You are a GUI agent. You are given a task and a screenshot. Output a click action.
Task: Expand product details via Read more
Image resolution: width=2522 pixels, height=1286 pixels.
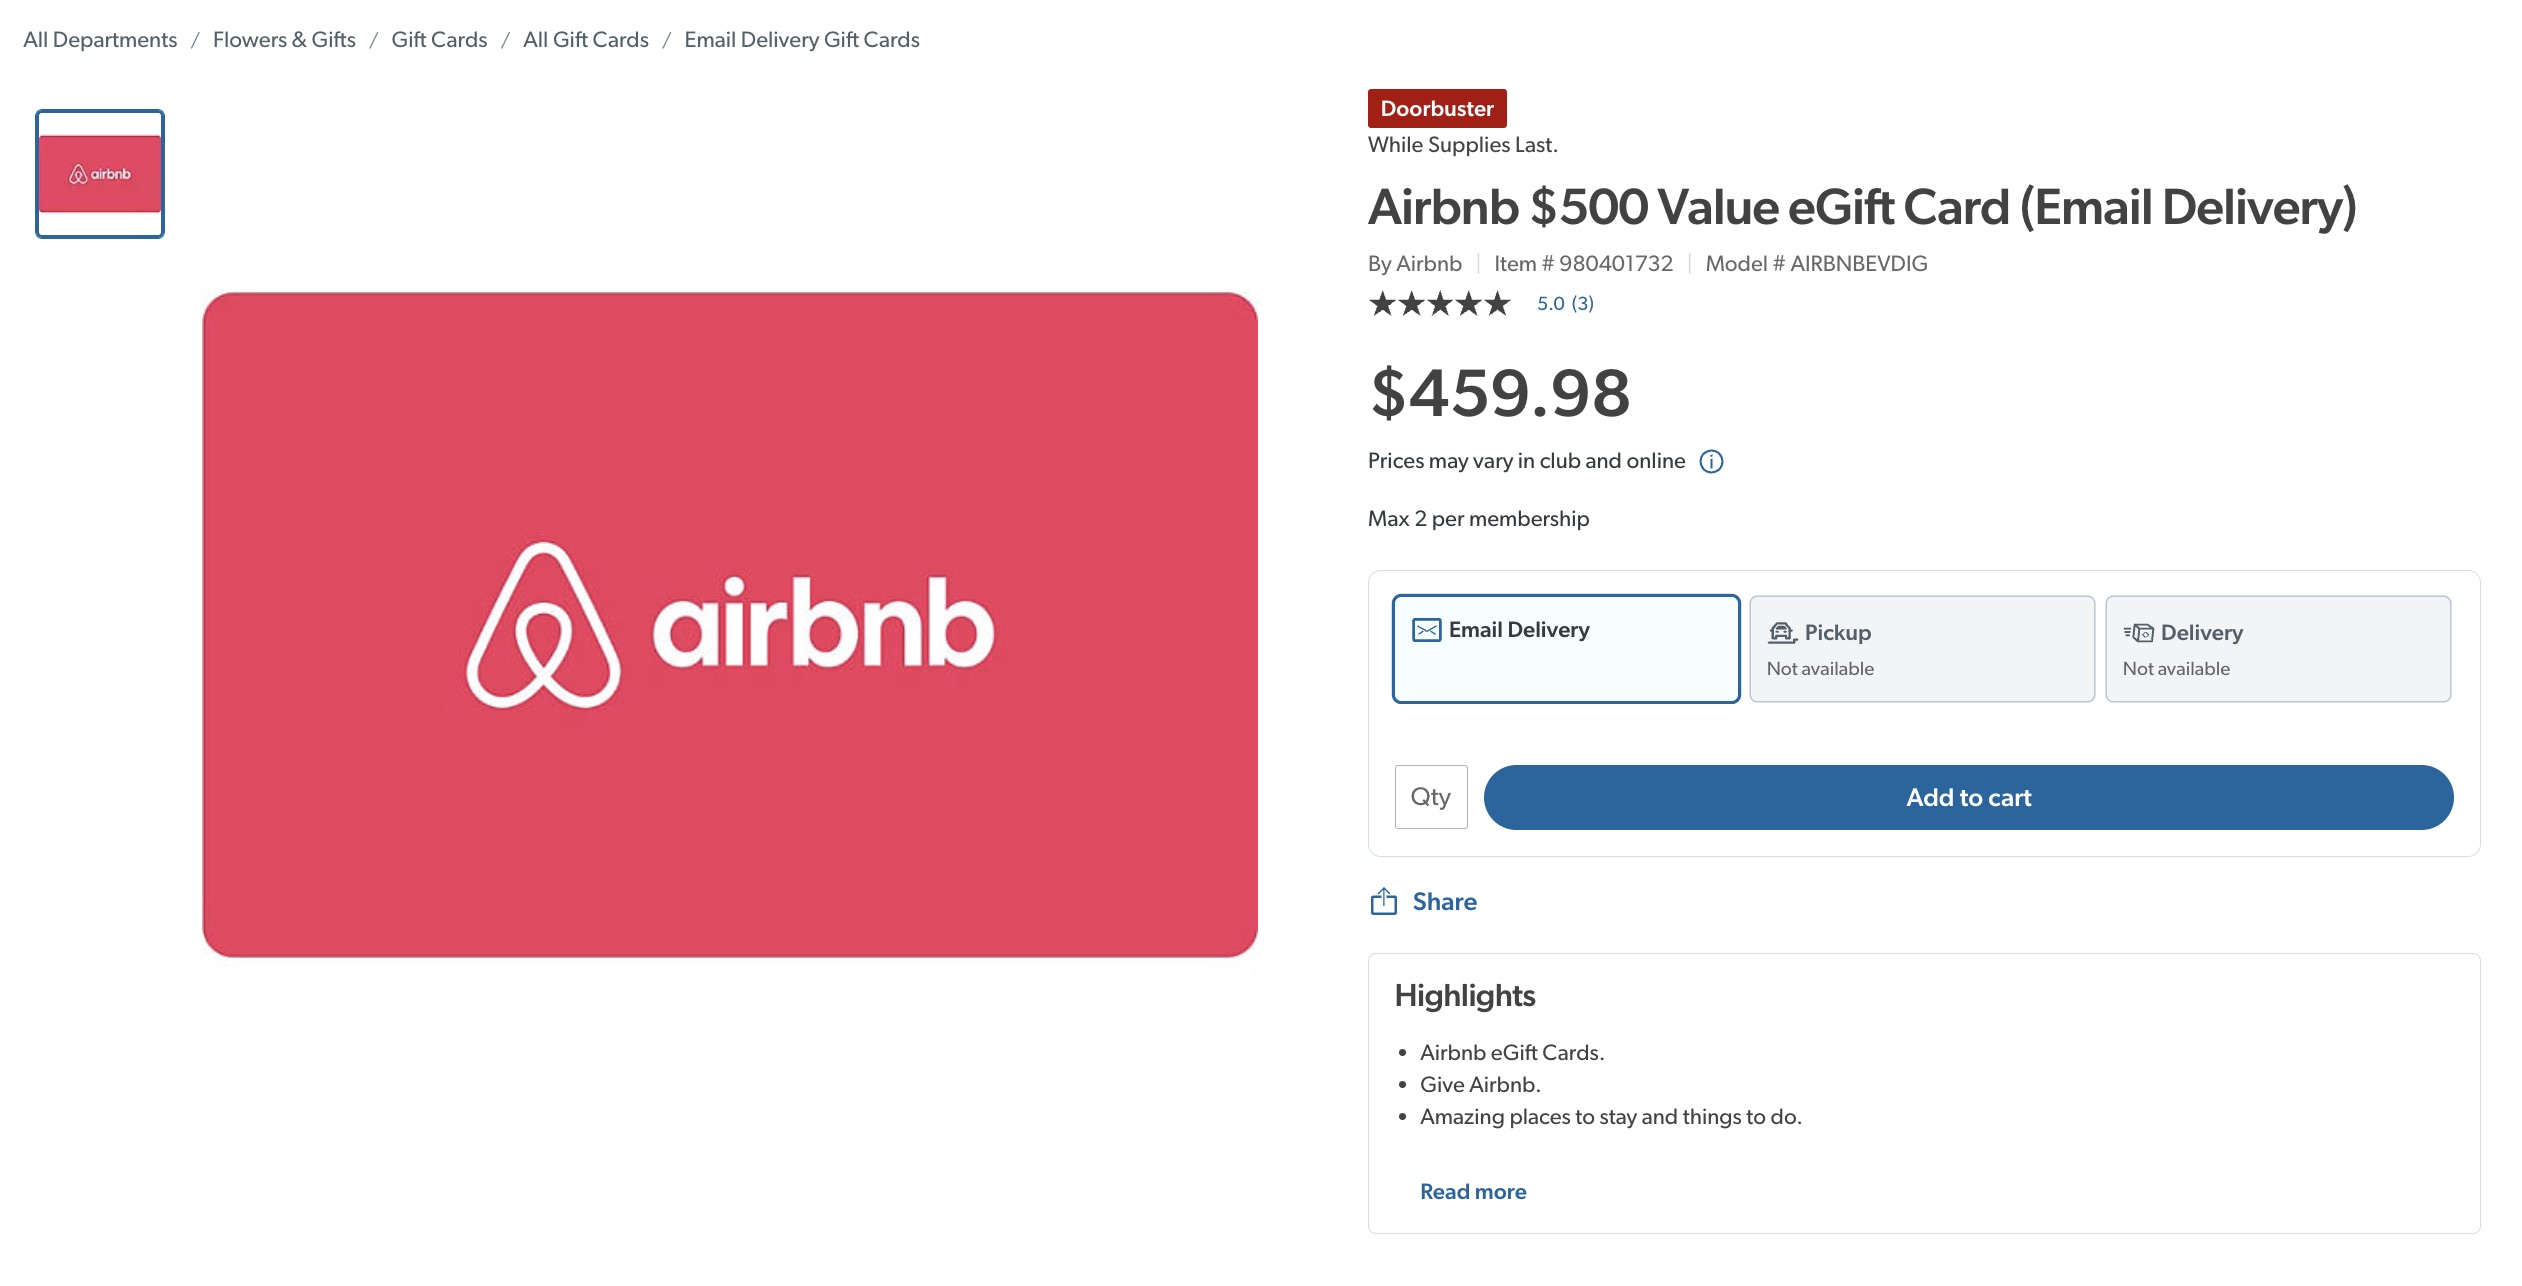(x=1472, y=1191)
